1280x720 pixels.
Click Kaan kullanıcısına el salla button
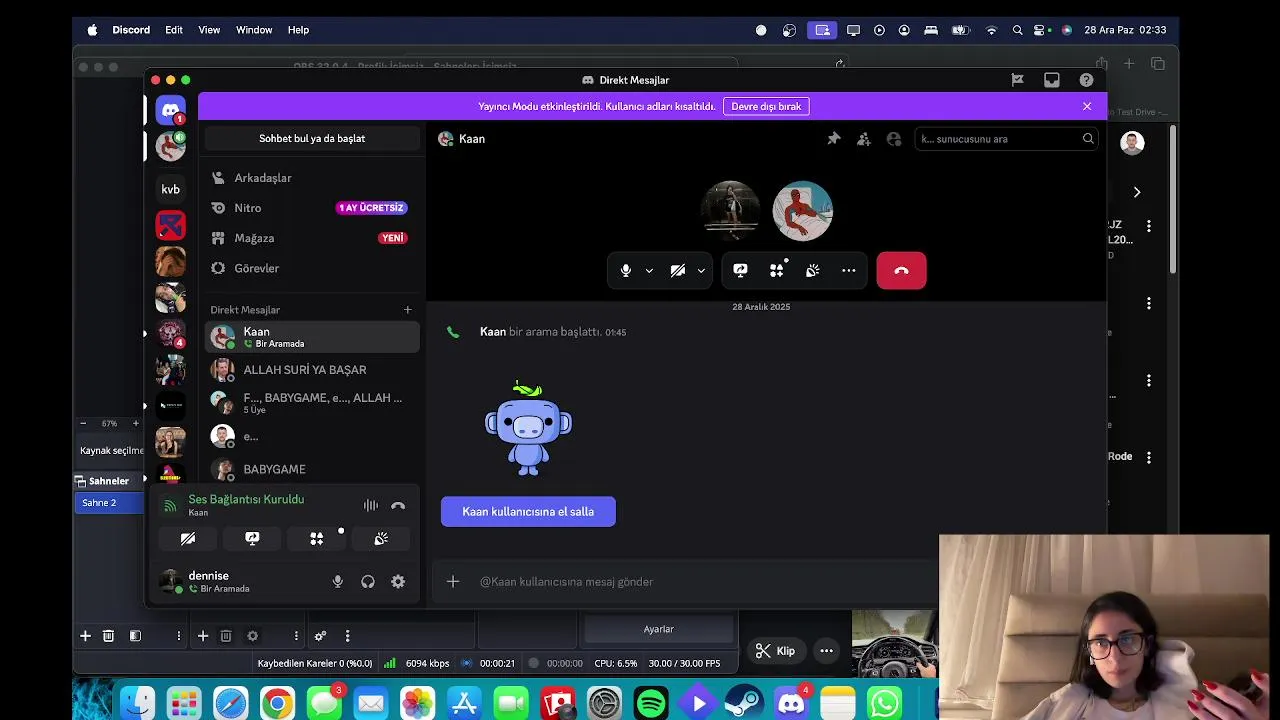click(528, 511)
